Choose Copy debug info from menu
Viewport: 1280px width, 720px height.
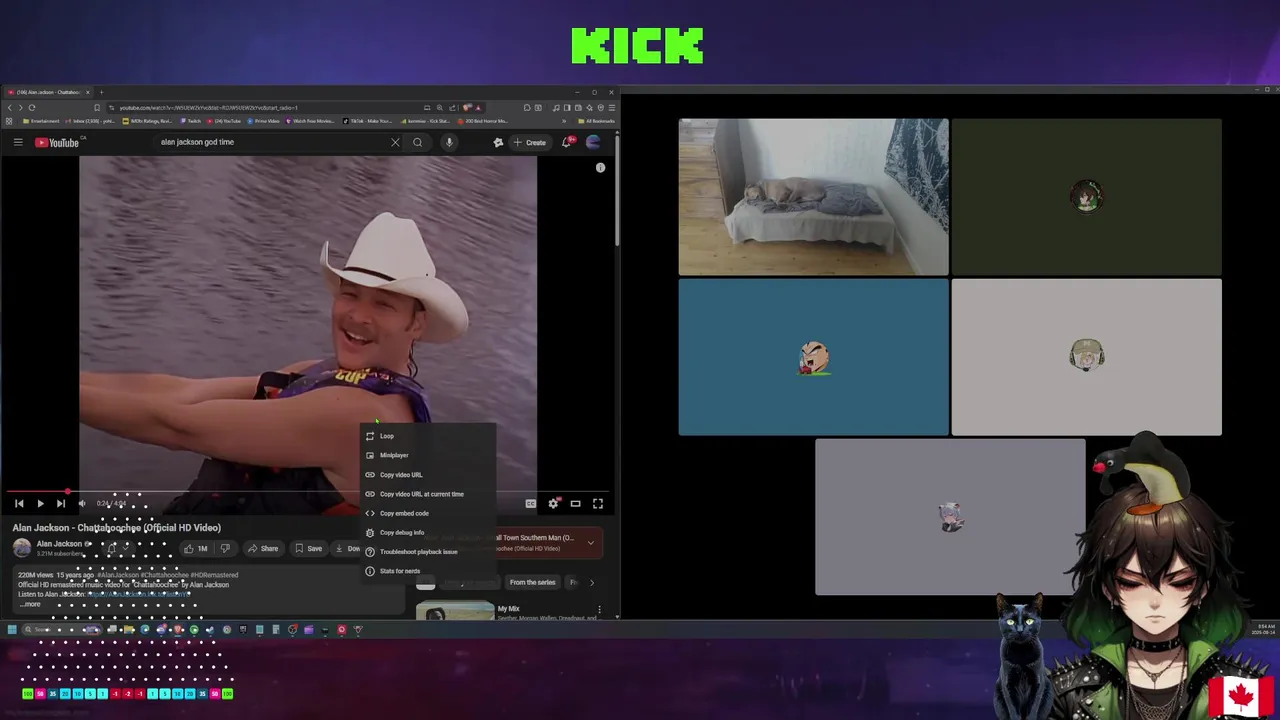[428, 532]
